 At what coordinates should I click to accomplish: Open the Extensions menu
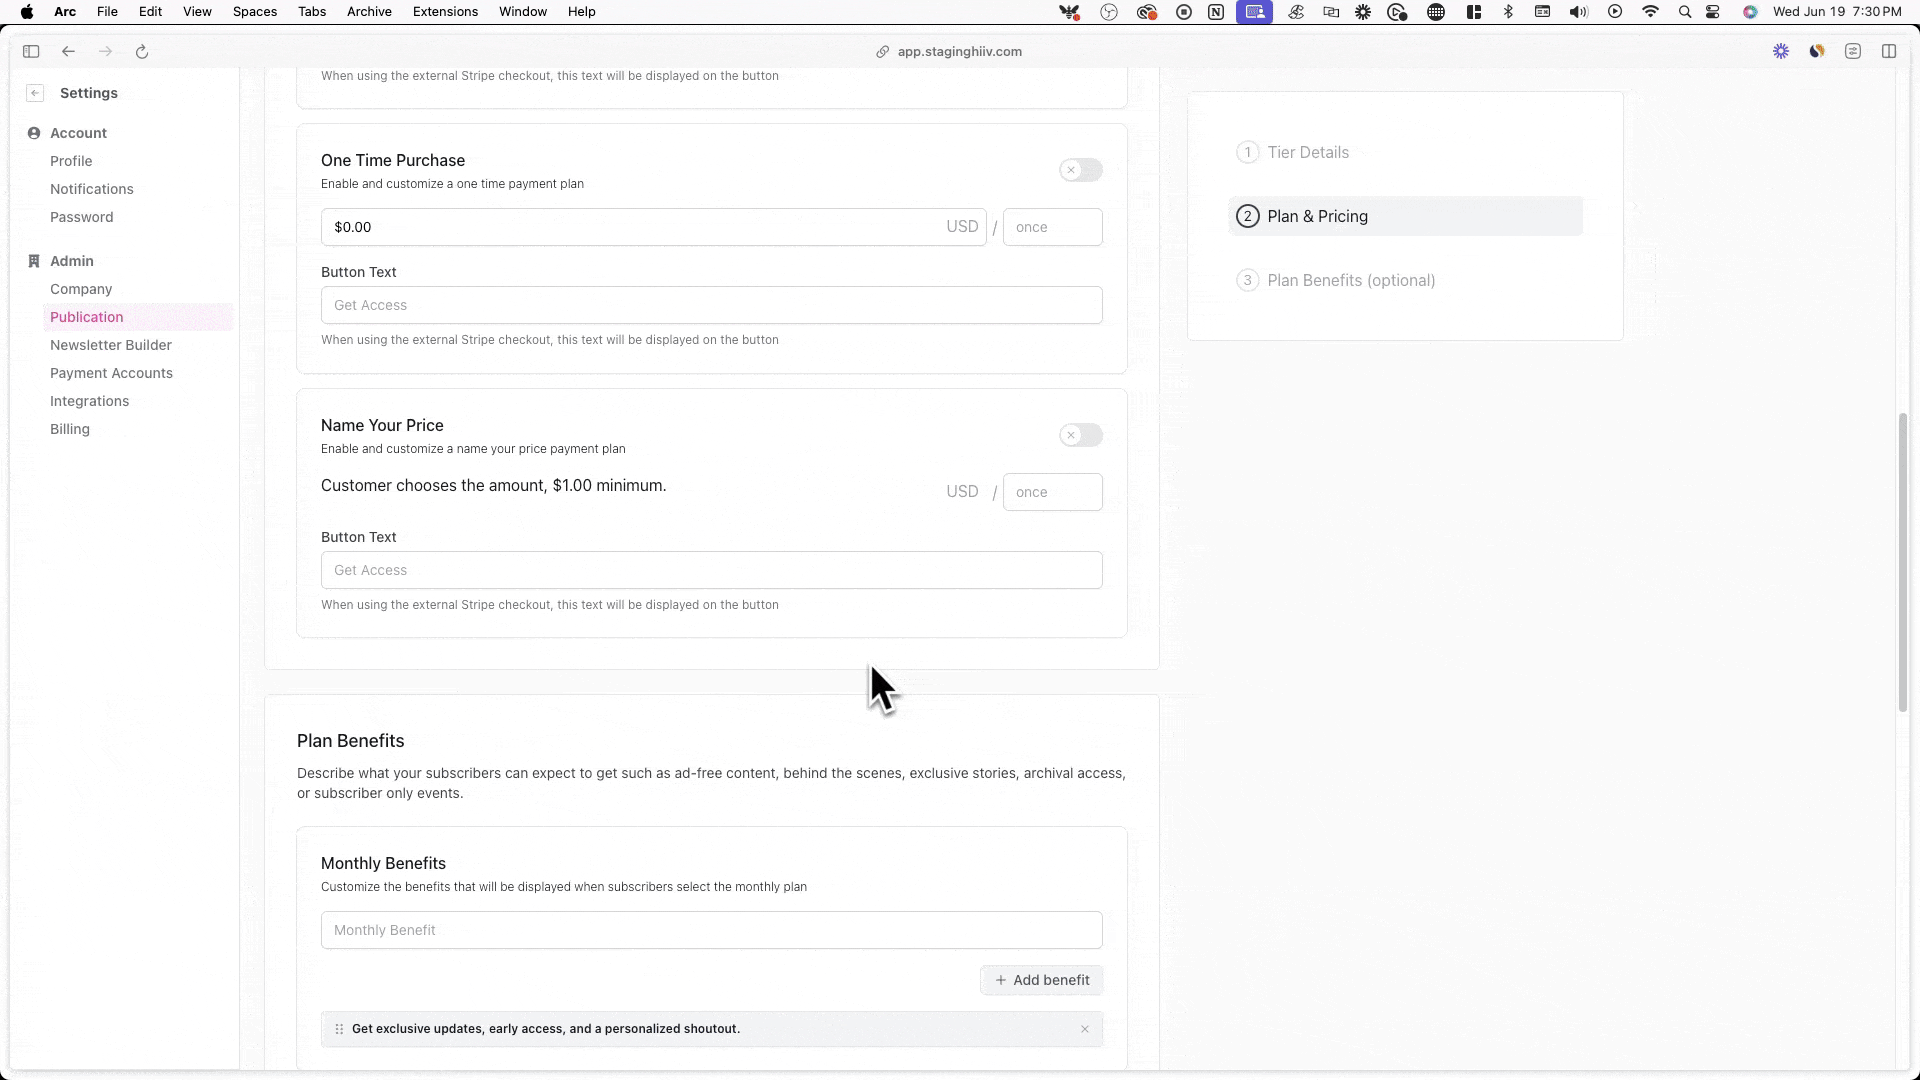click(445, 12)
